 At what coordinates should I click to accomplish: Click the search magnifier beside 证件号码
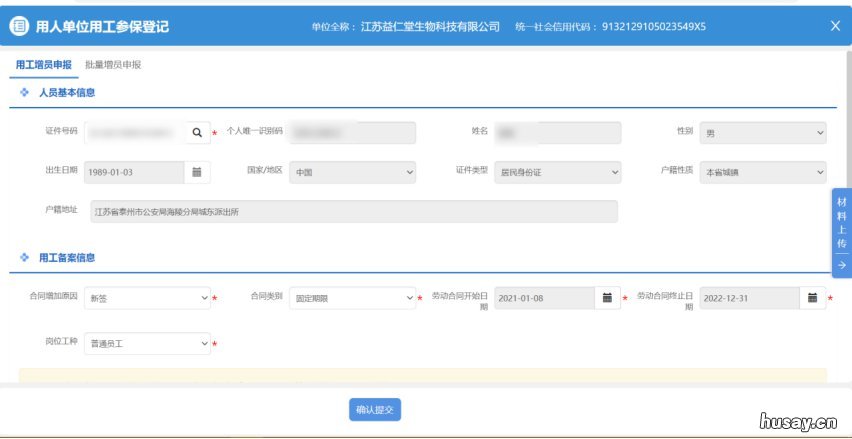pyautogui.click(x=197, y=133)
